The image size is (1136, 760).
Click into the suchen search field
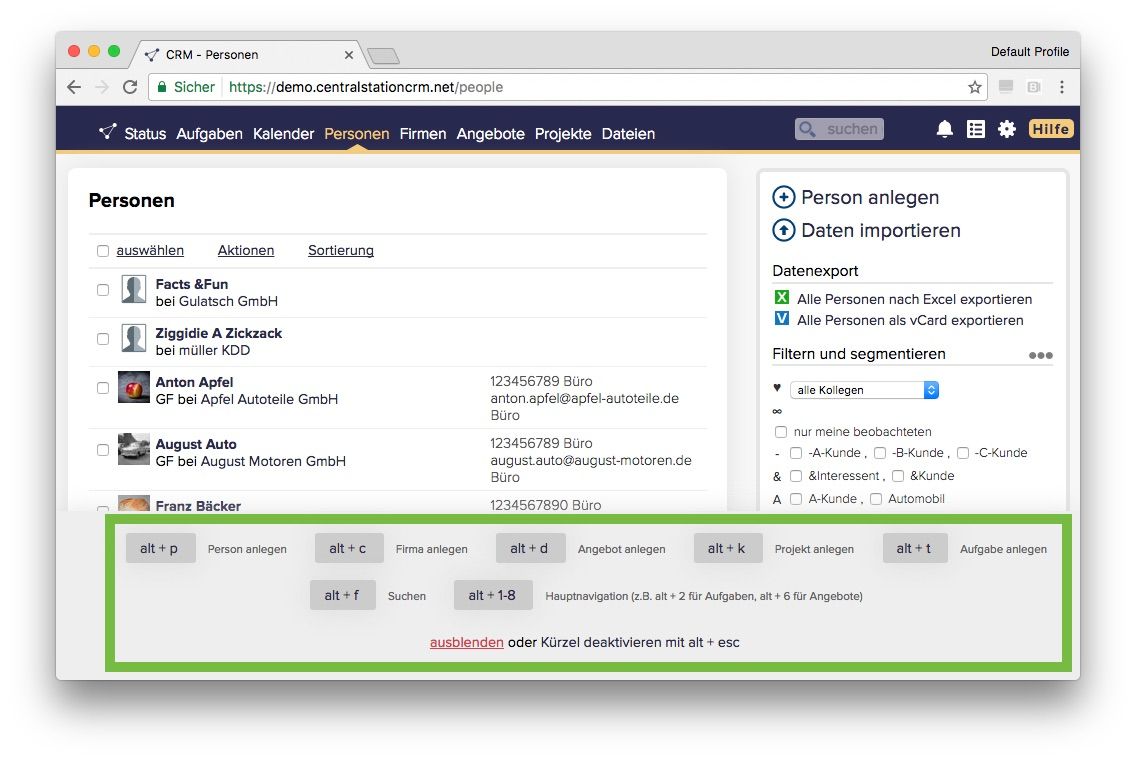(840, 129)
